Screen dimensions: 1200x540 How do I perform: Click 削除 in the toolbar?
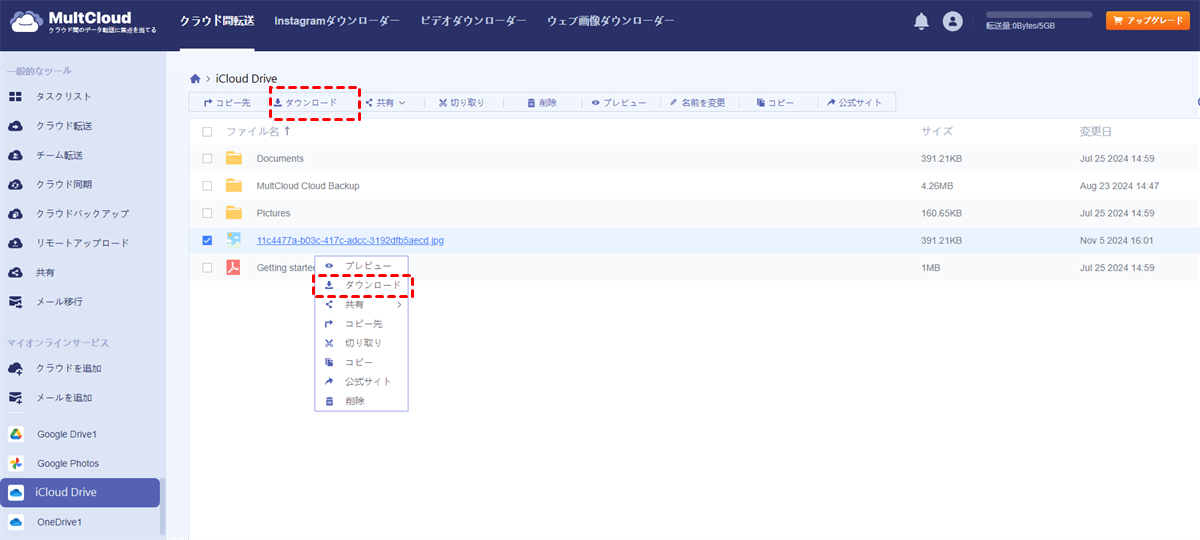(x=542, y=102)
